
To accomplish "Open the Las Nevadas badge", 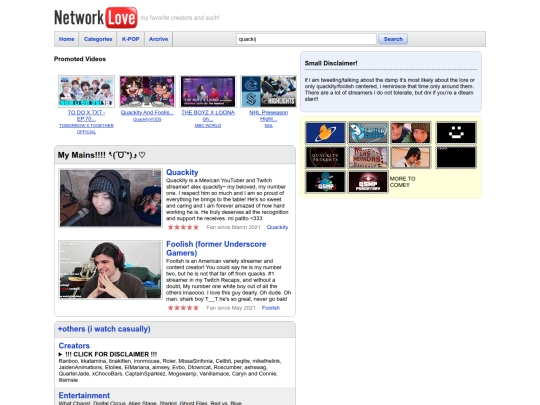I will (x=368, y=157).
